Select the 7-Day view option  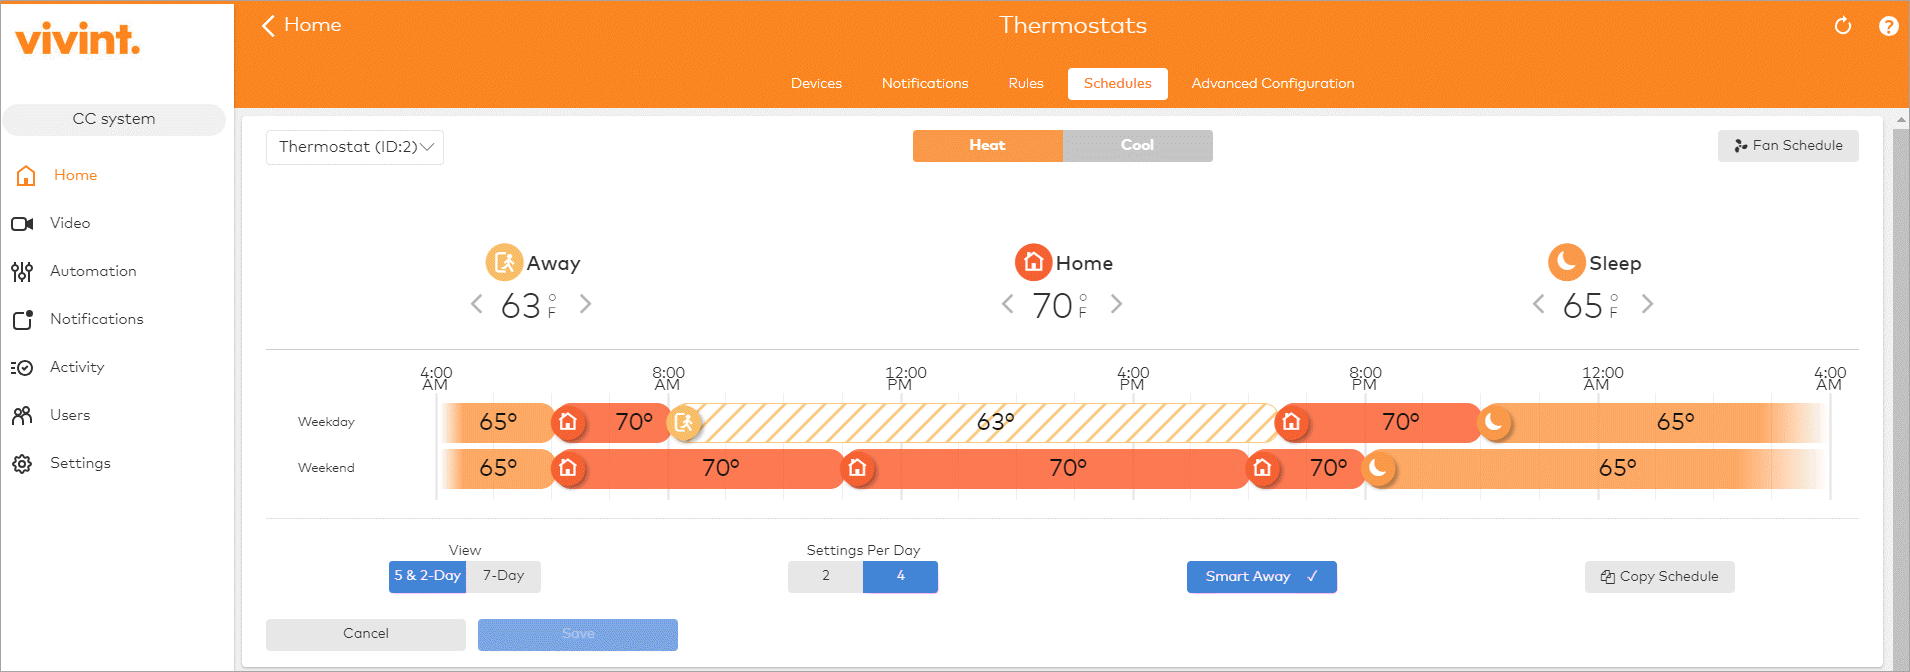[x=503, y=576]
